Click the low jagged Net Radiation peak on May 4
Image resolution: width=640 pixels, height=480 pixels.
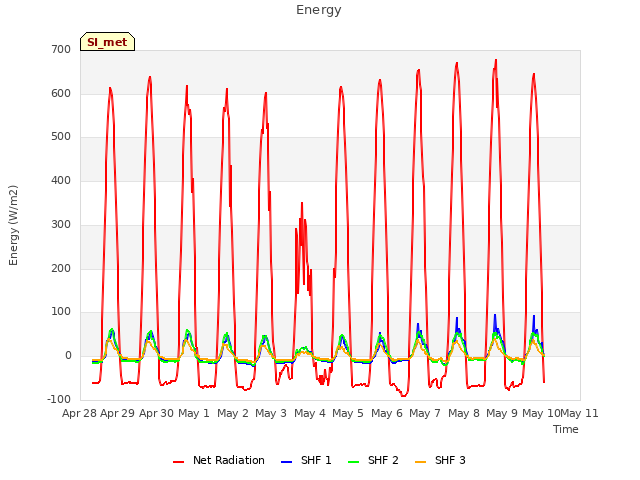[302, 203]
